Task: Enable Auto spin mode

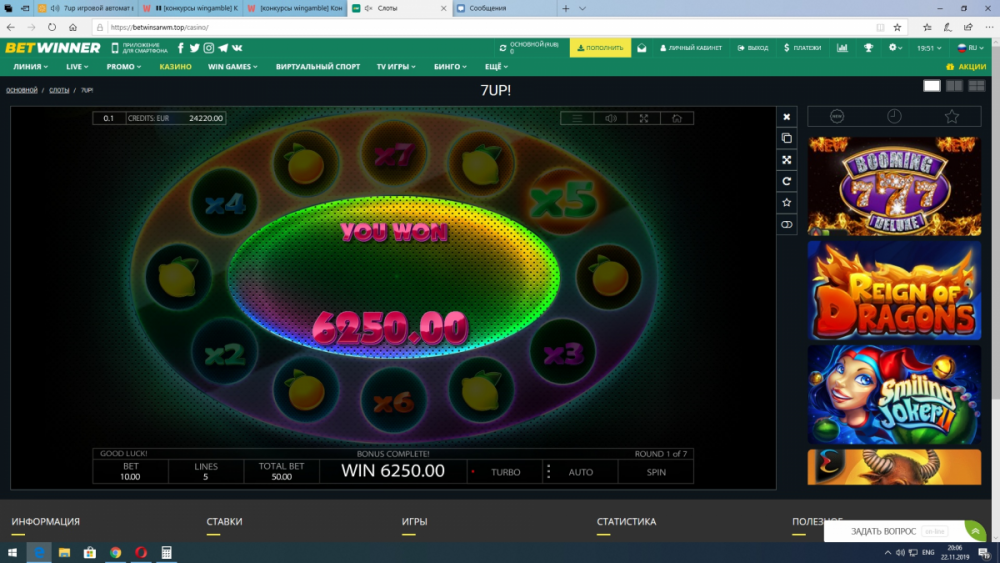Action: tap(581, 472)
